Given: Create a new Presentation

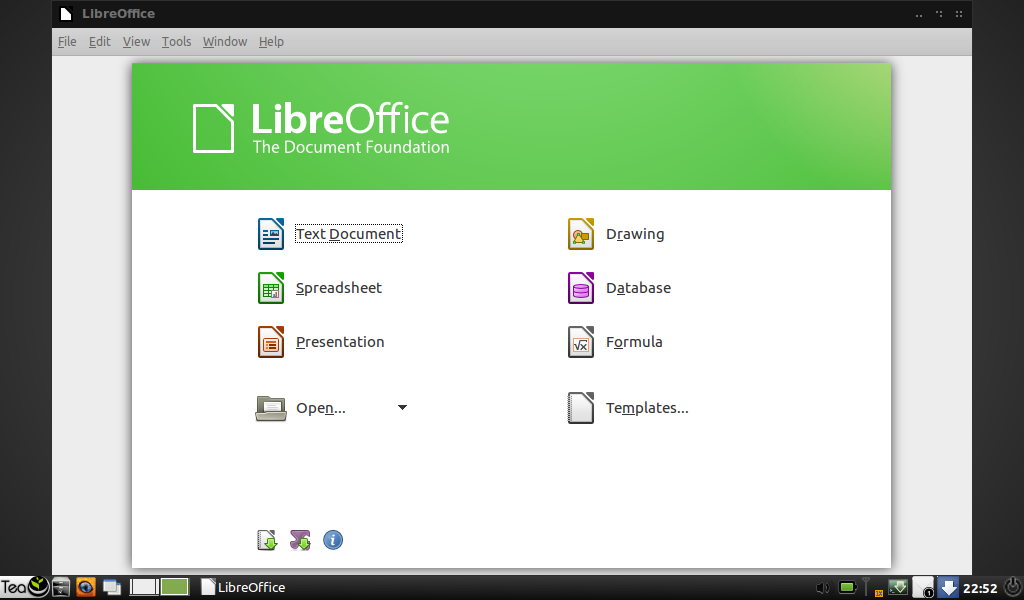Looking at the screenshot, I should click(340, 342).
